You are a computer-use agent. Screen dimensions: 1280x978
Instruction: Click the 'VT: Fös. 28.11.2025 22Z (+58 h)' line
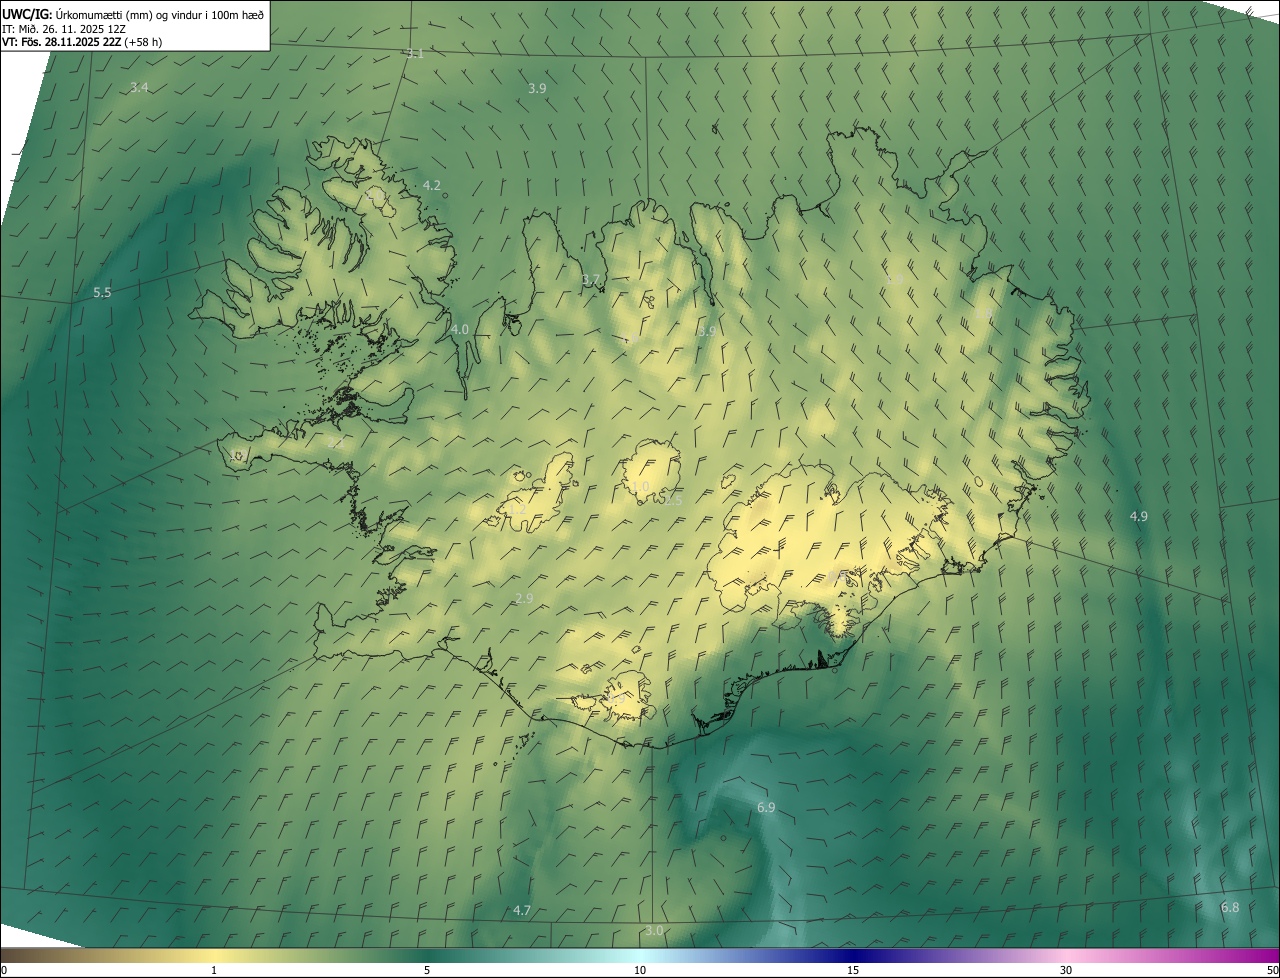[x=82, y=42]
